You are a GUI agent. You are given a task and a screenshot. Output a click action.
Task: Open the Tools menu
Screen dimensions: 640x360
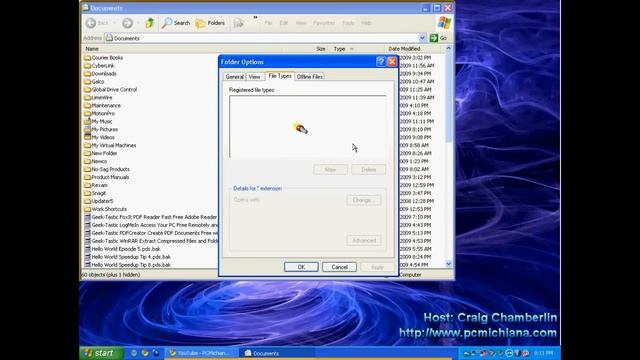(x=348, y=23)
